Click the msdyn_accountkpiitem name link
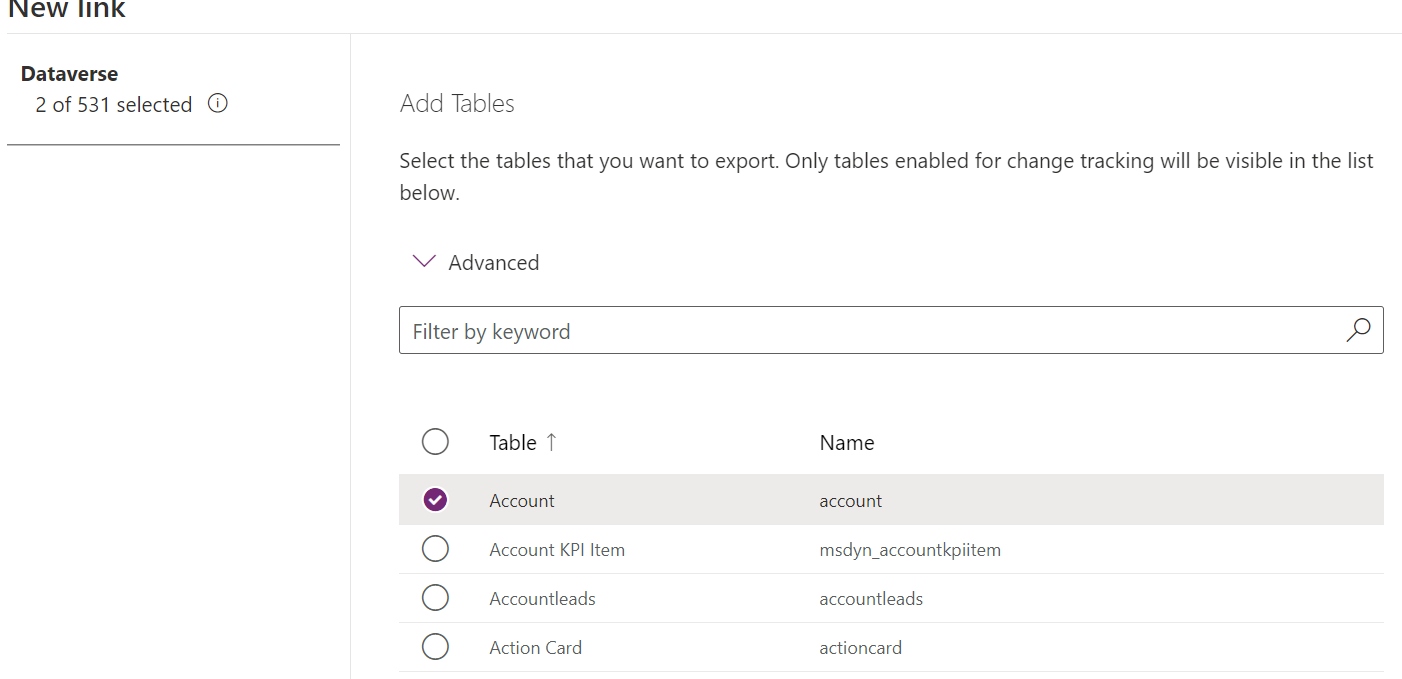The image size is (1402, 679). coord(910,549)
